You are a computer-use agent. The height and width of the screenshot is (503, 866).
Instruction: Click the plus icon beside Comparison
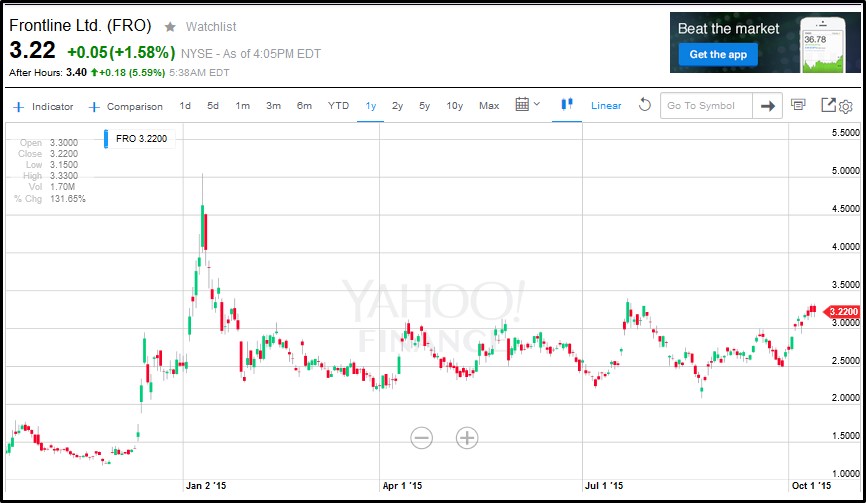pyautogui.click(x=94, y=107)
